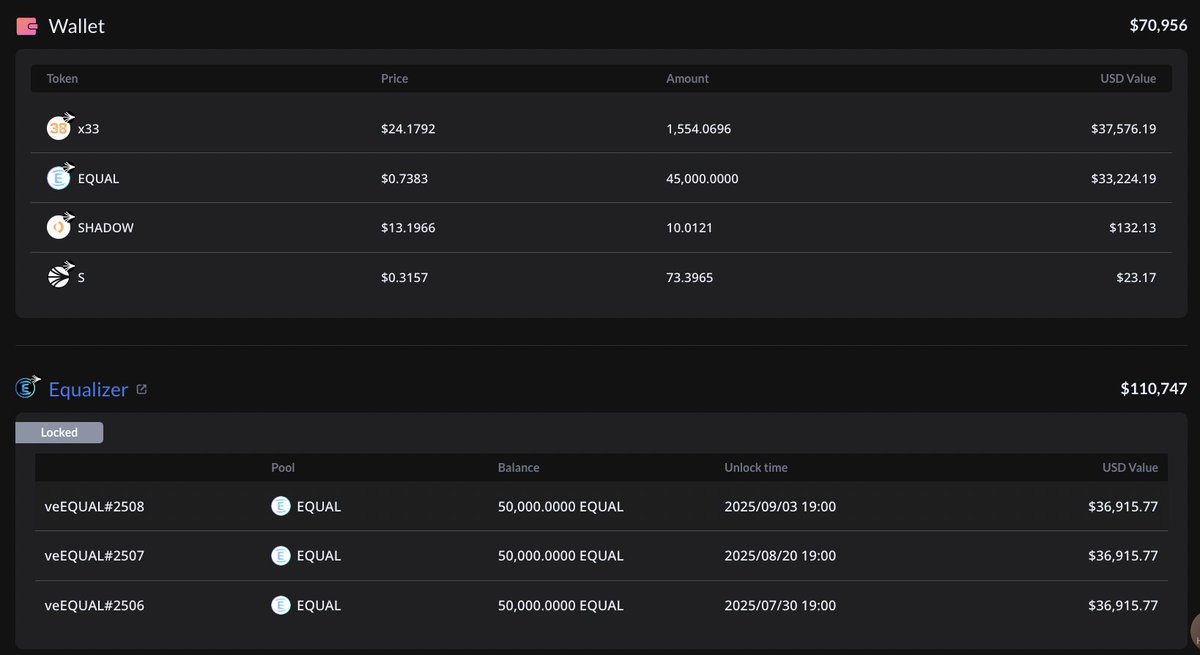
Task: Click the x33 token name
Action: [x=88, y=129]
